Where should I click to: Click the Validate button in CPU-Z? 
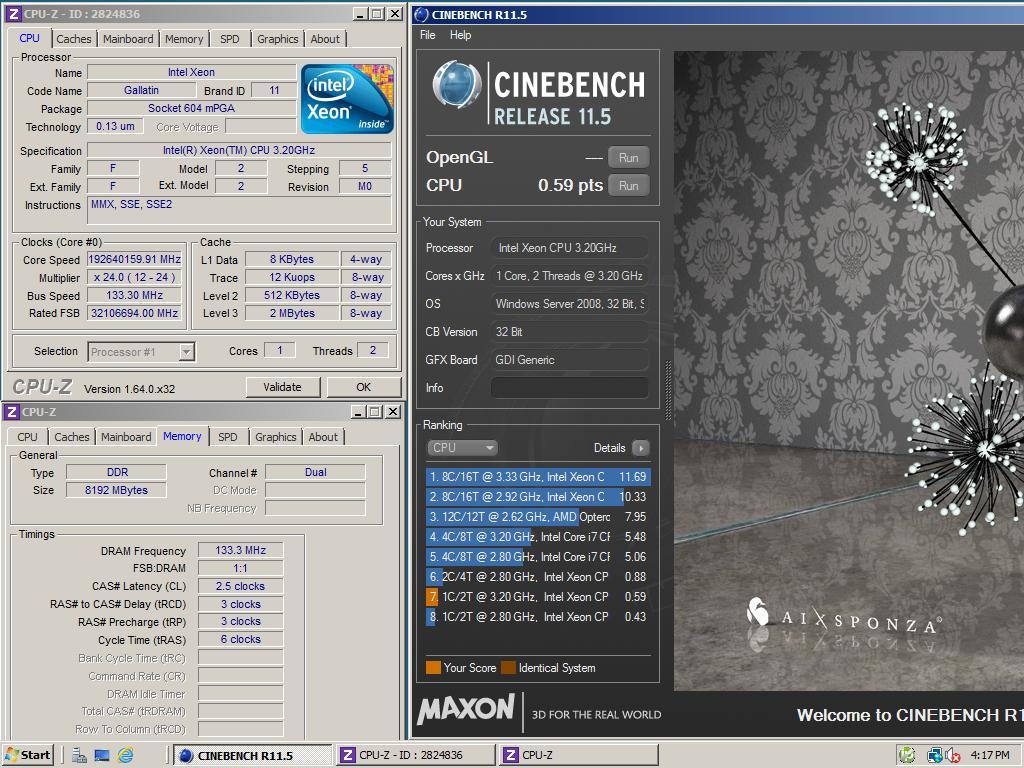pyautogui.click(x=283, y=387)
